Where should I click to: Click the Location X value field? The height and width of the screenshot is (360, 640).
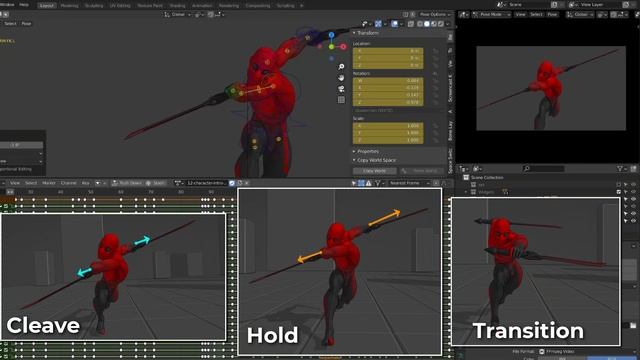[388, 51]
